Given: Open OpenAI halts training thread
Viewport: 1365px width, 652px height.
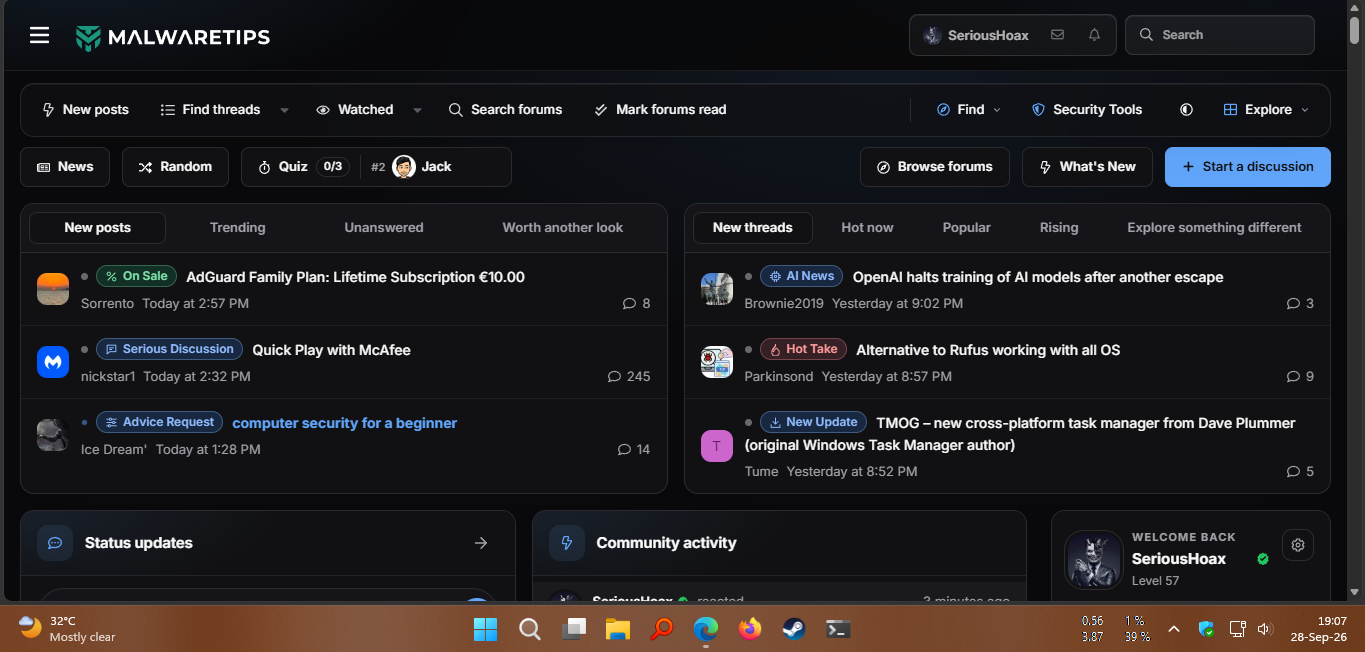Looking at the screenshot, I should pos(1038,277).
